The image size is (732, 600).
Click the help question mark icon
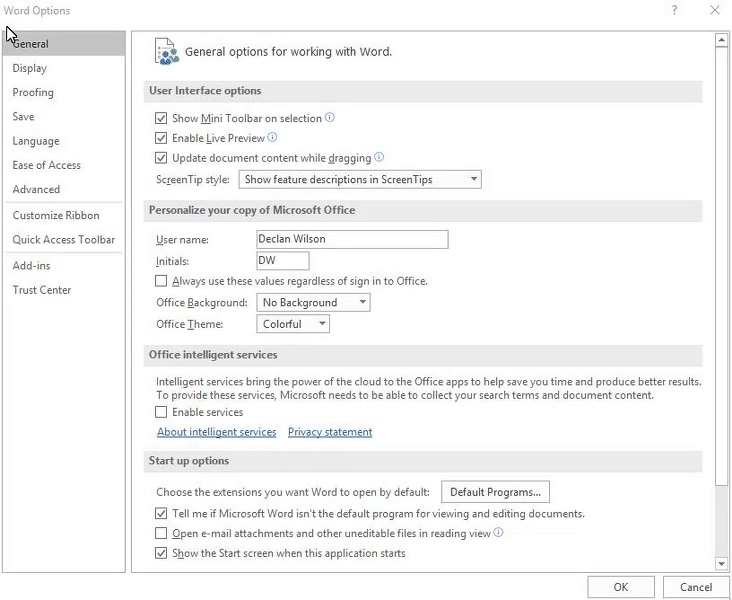[674, 10]
